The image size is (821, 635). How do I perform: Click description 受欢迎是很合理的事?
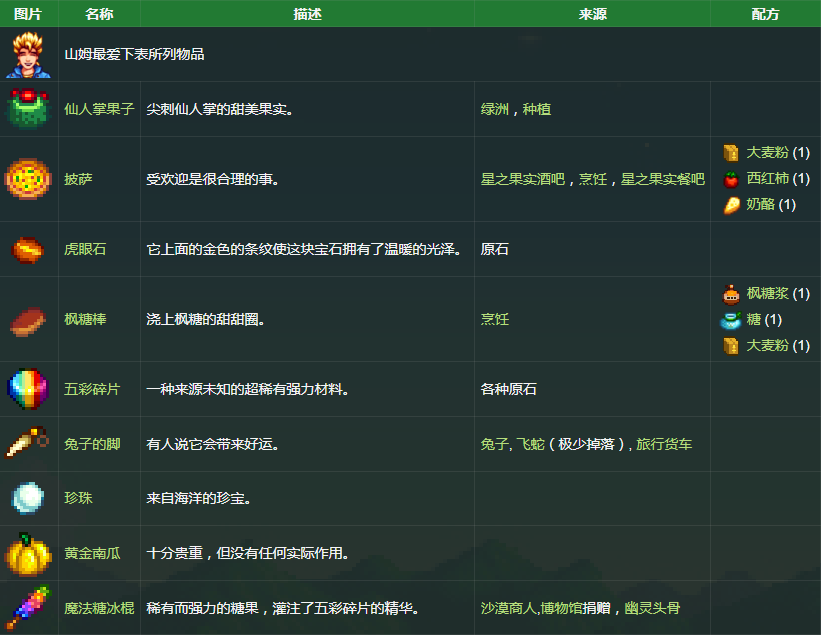(x=213, y=179)
